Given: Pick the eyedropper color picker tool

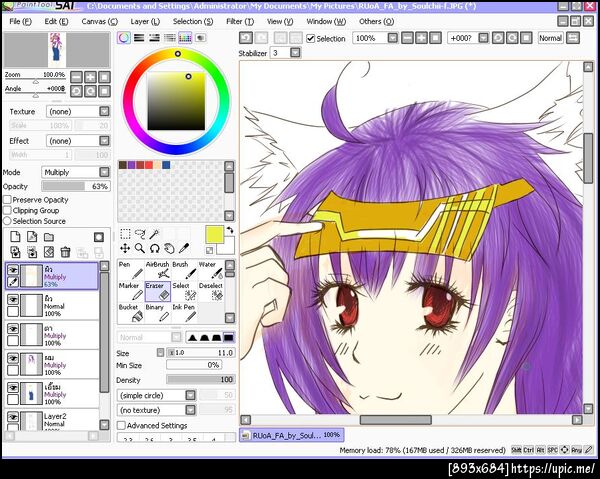Looking at the screenshot, I should (x=184, y=249).
